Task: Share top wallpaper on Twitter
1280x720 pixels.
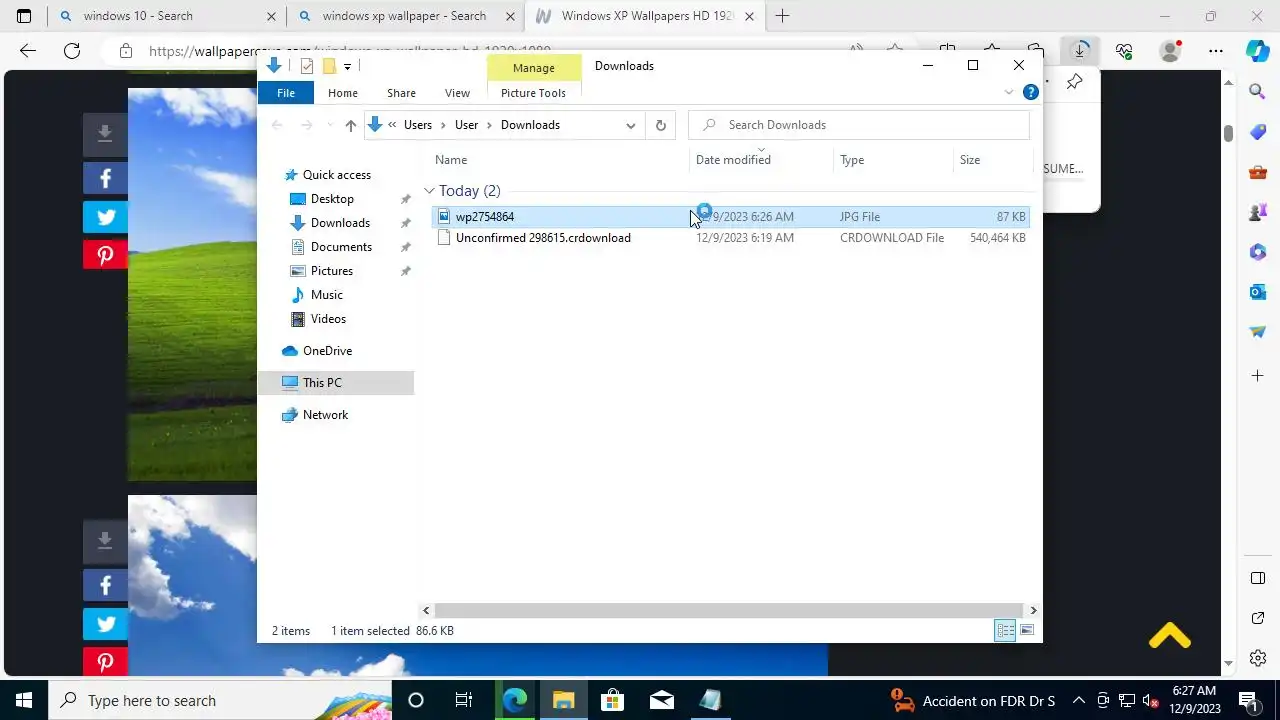Action: coord(105,217)
